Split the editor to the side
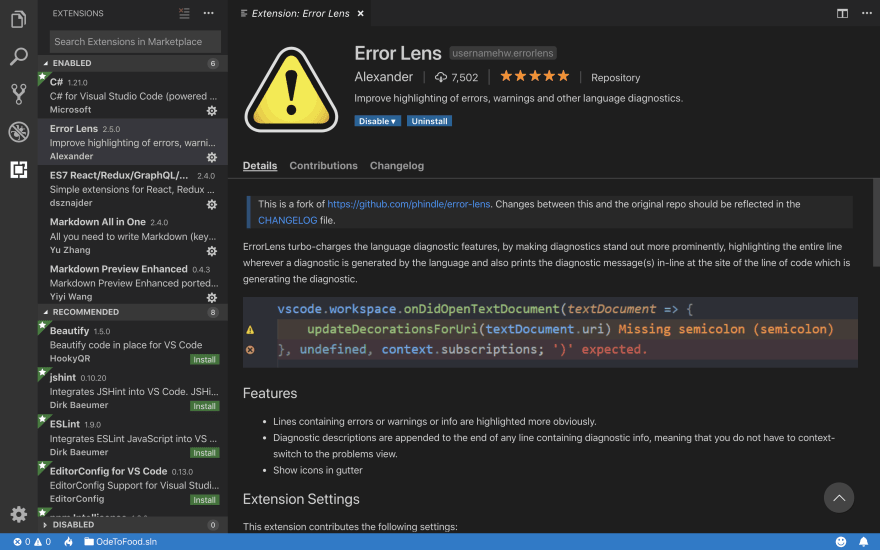 pyautogui.click(x=842, y=13)
